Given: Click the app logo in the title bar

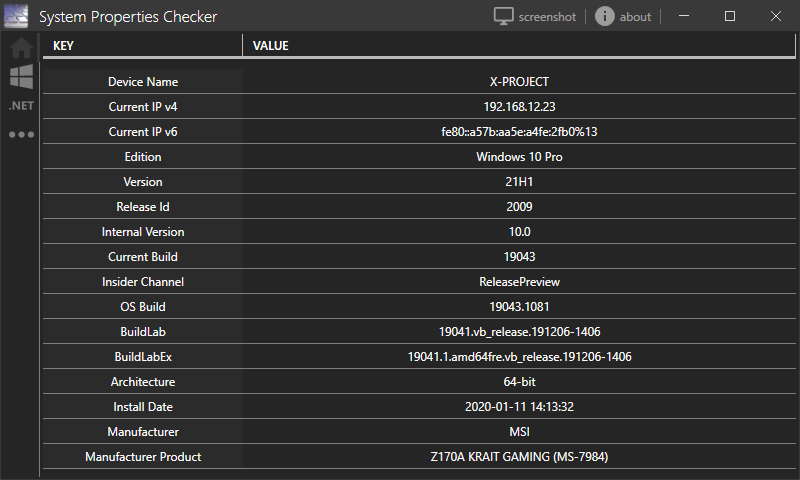Looking at the screenshot, I should tap(16, 16).
